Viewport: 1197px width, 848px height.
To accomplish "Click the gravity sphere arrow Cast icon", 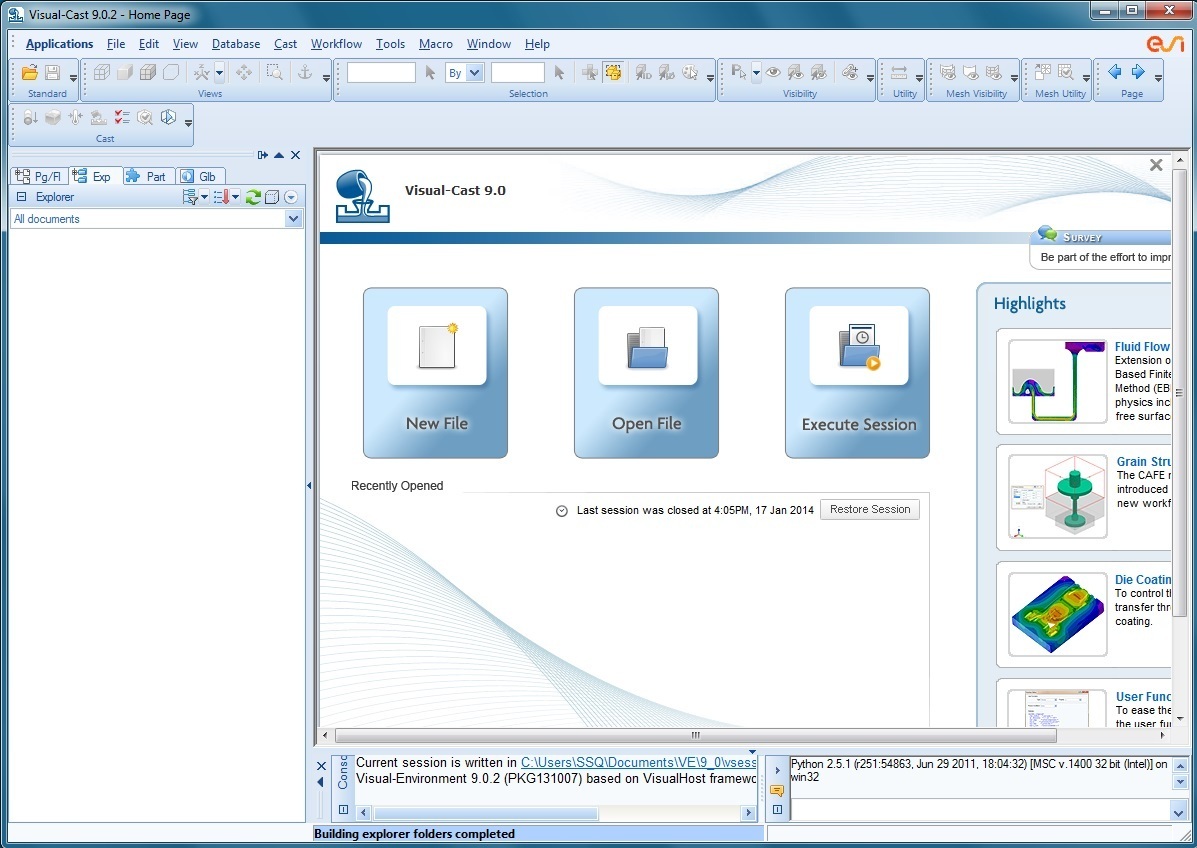I will (30, 118).
